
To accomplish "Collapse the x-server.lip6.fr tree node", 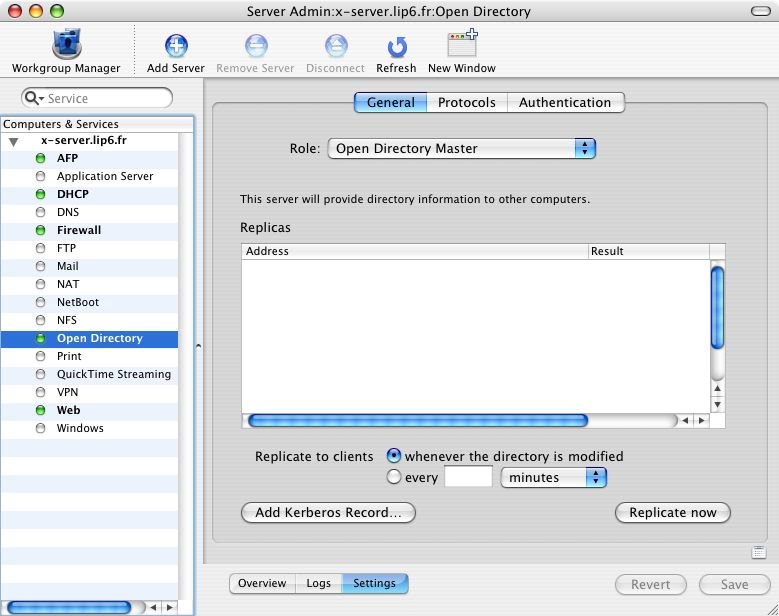I will pyautogui.click(x=14, y=141).
